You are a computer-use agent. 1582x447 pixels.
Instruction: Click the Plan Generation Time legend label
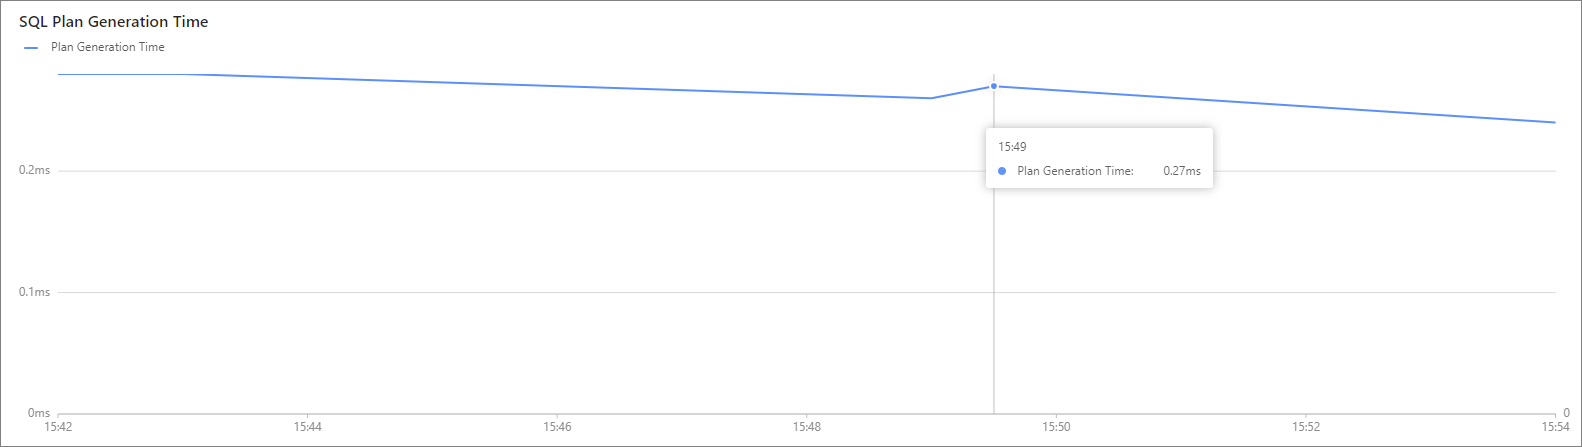coord(108,47)
